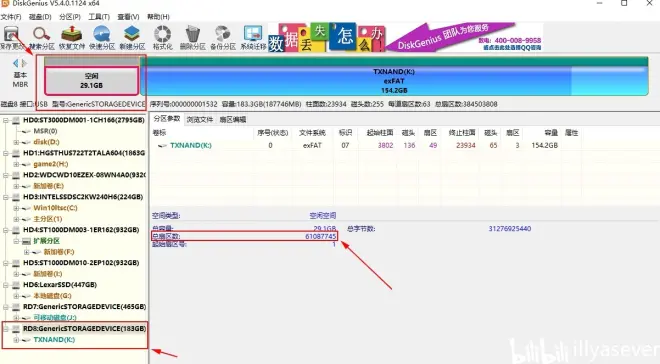660x364 pixels.
Task: Launch the Recover Files (恢复文件) tool
Action: pyautogui.click(x=72, y=38)
